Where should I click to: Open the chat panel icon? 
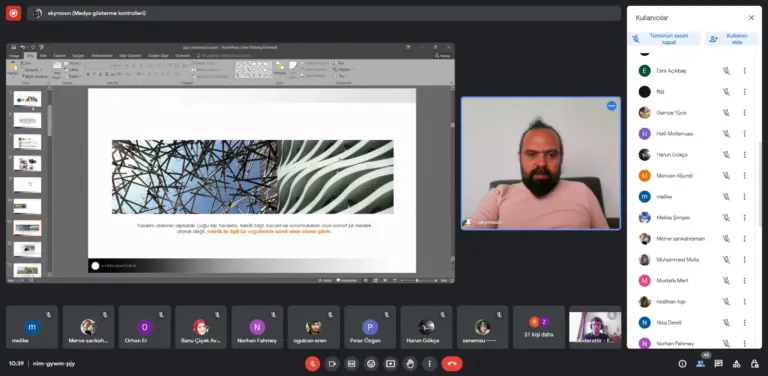coord(718,364)
